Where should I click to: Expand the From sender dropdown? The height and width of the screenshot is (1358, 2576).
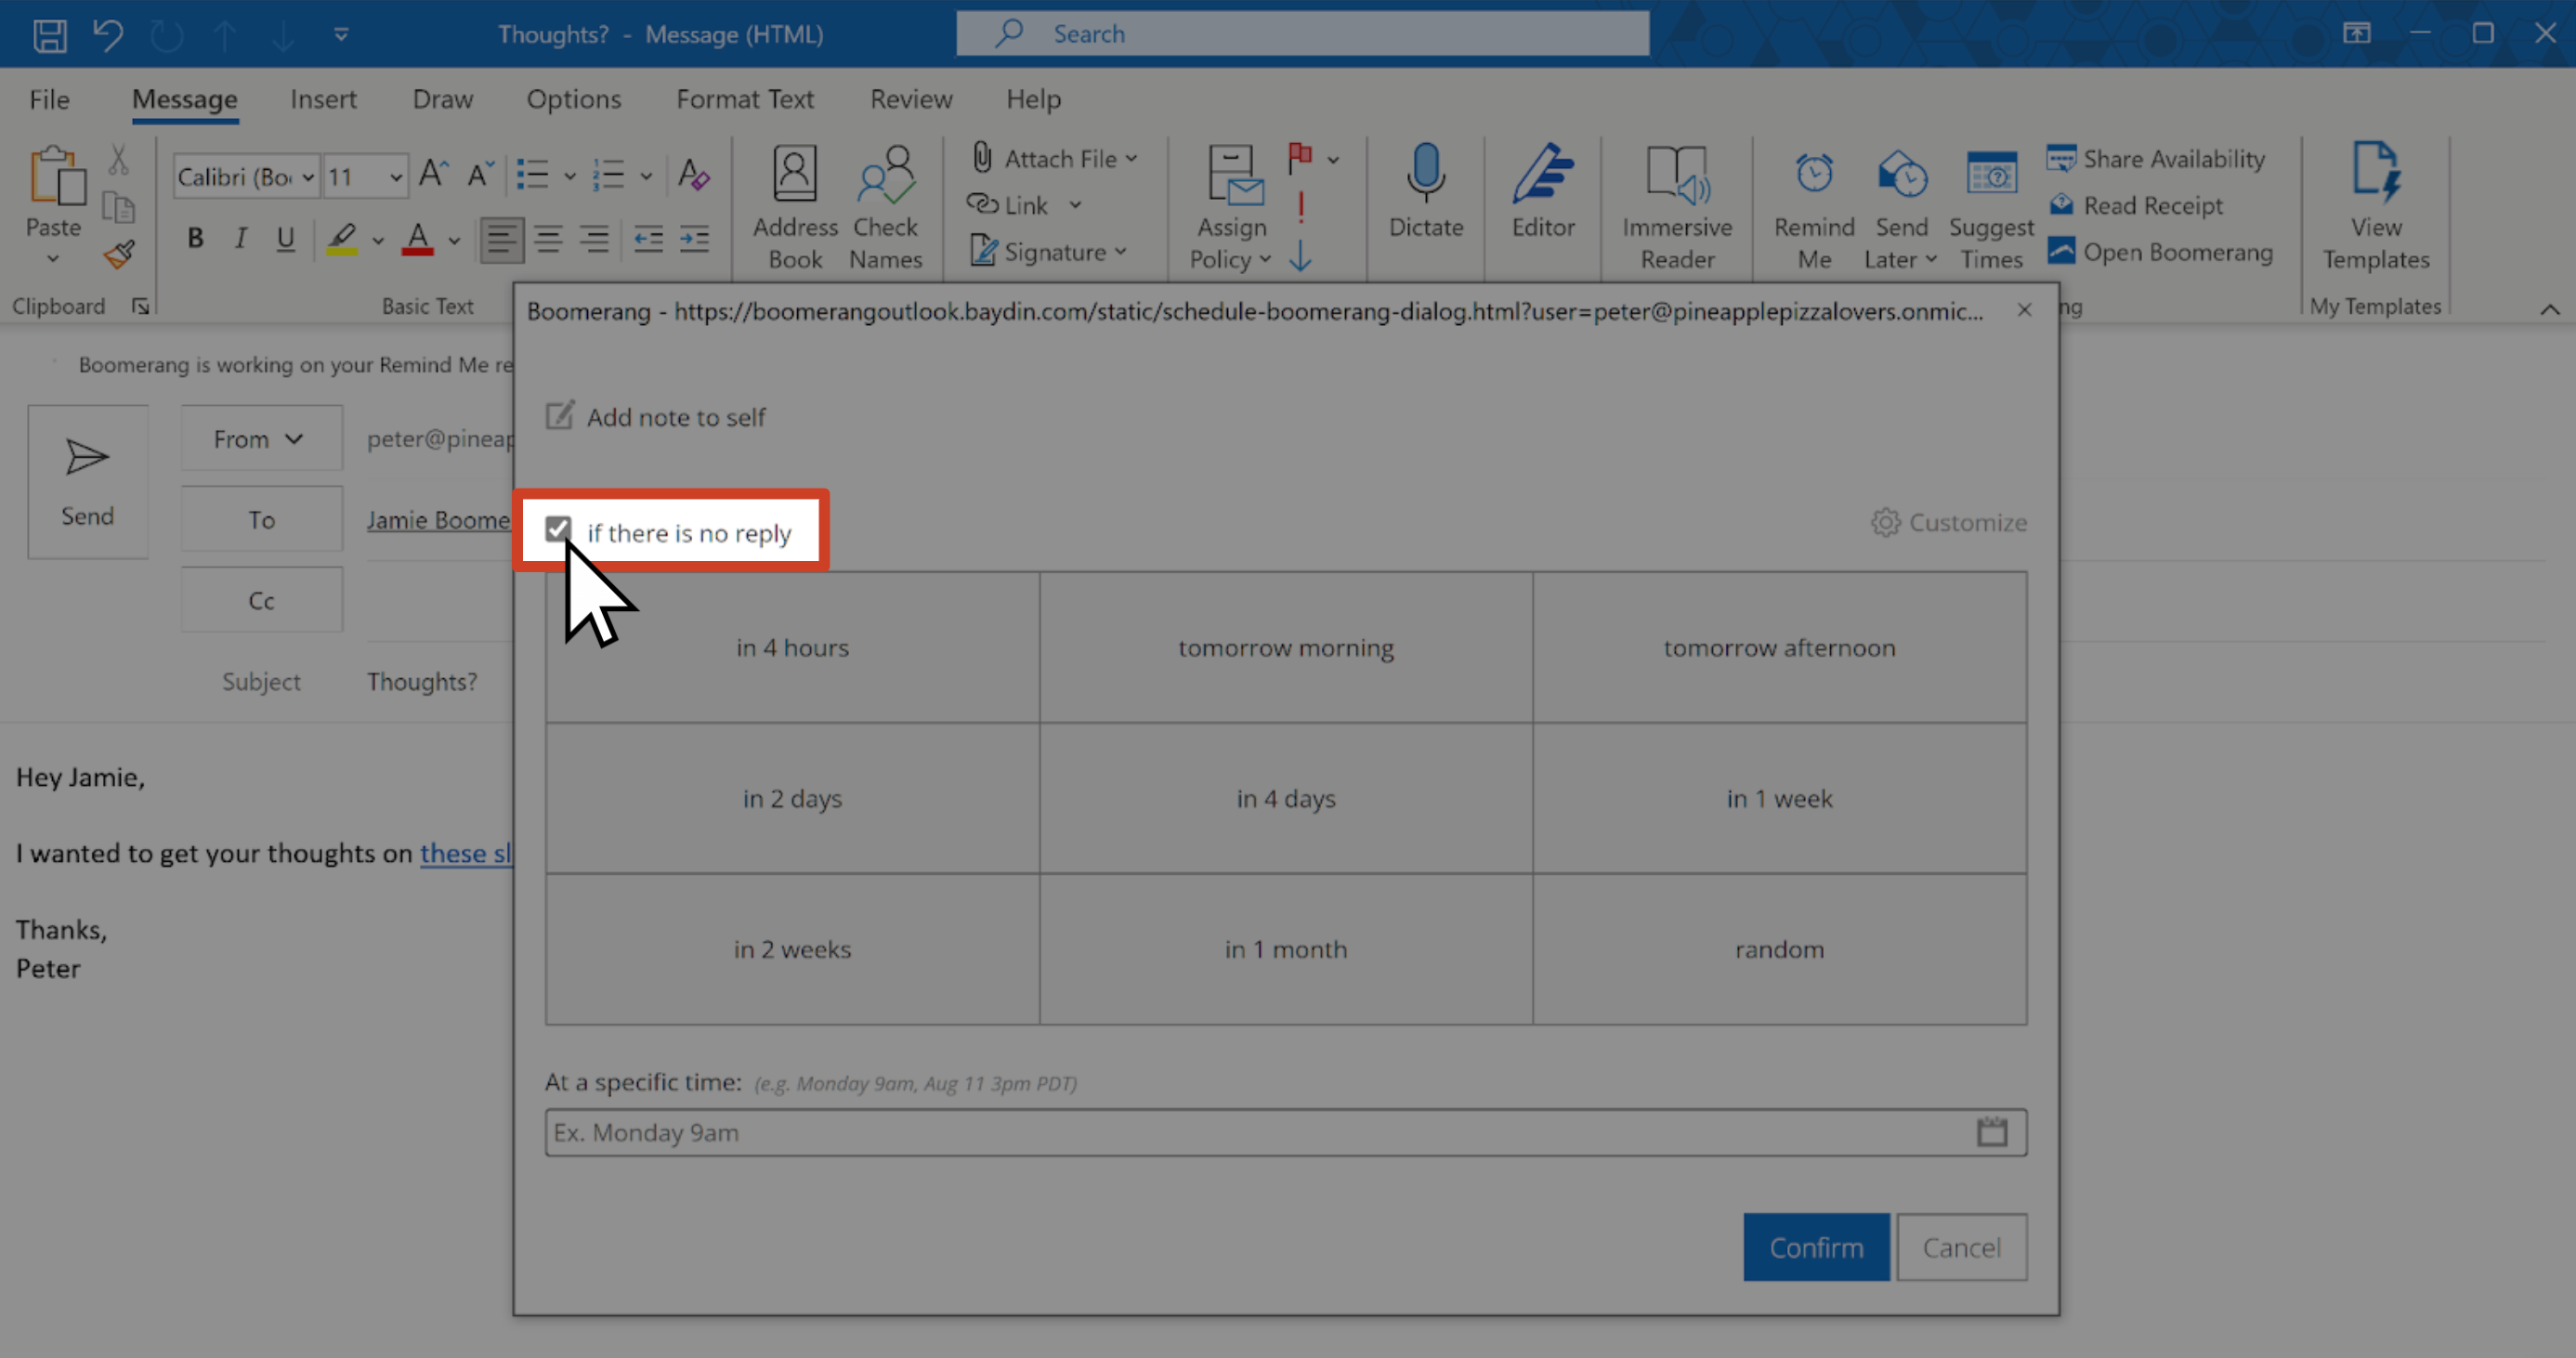261,439
